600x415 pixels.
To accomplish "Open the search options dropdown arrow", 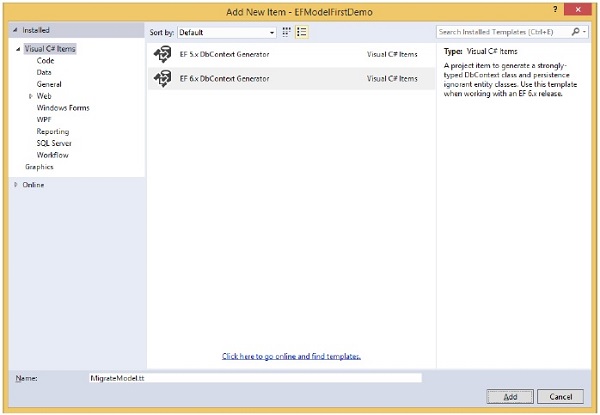I will [584, 32].
